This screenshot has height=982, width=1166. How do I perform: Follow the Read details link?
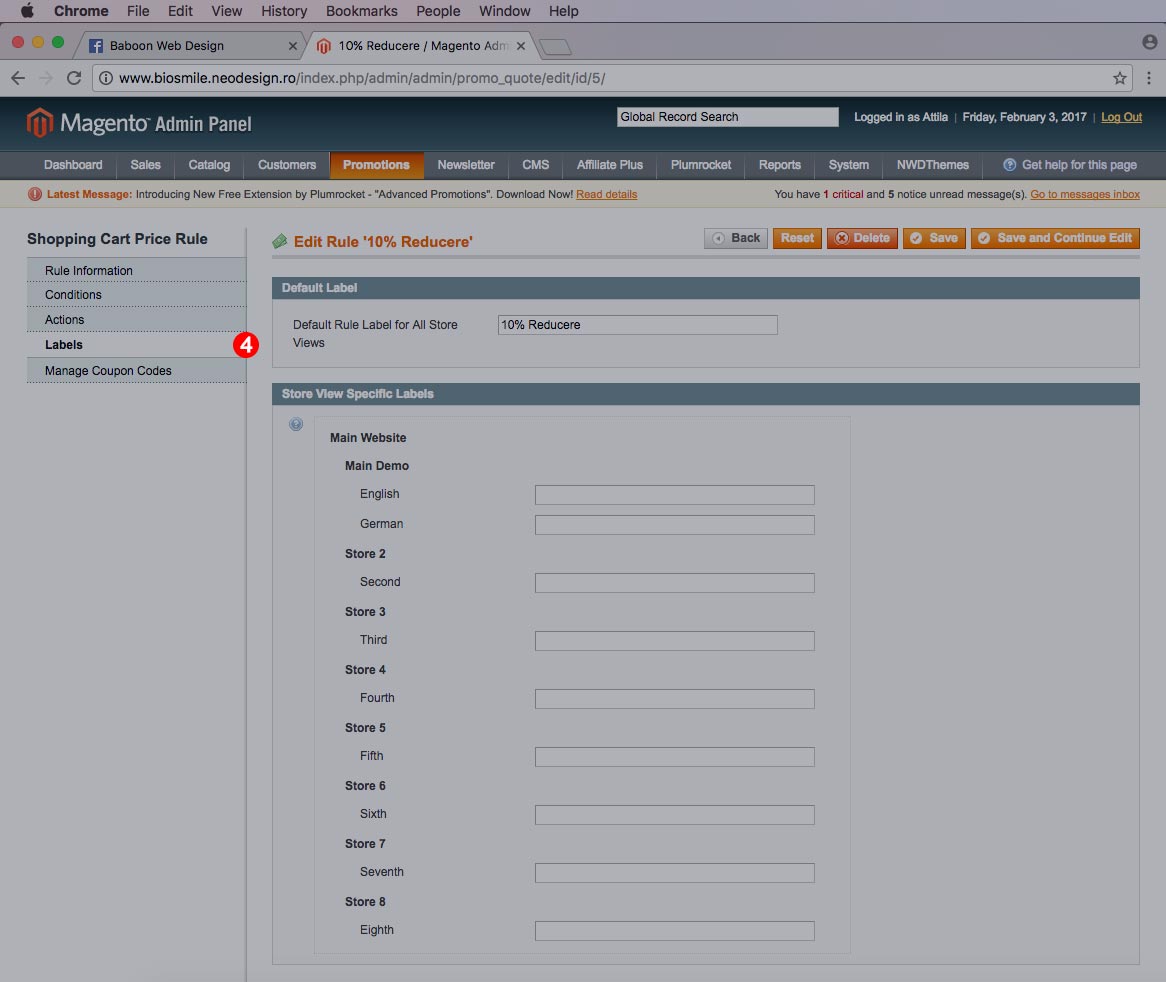(x=606, y=194)
